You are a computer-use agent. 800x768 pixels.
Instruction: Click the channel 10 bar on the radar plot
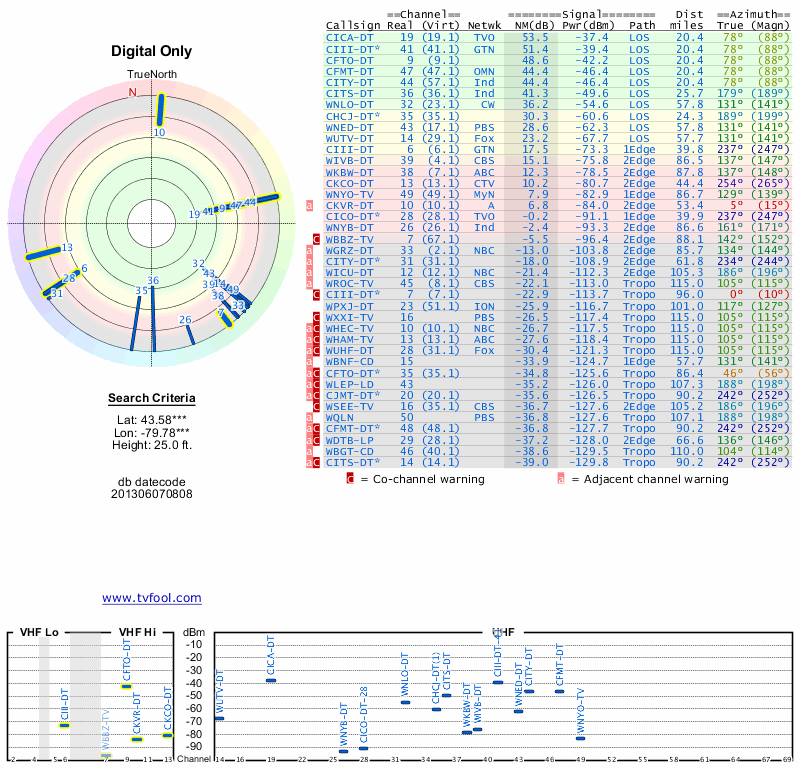tap(160, 109)
